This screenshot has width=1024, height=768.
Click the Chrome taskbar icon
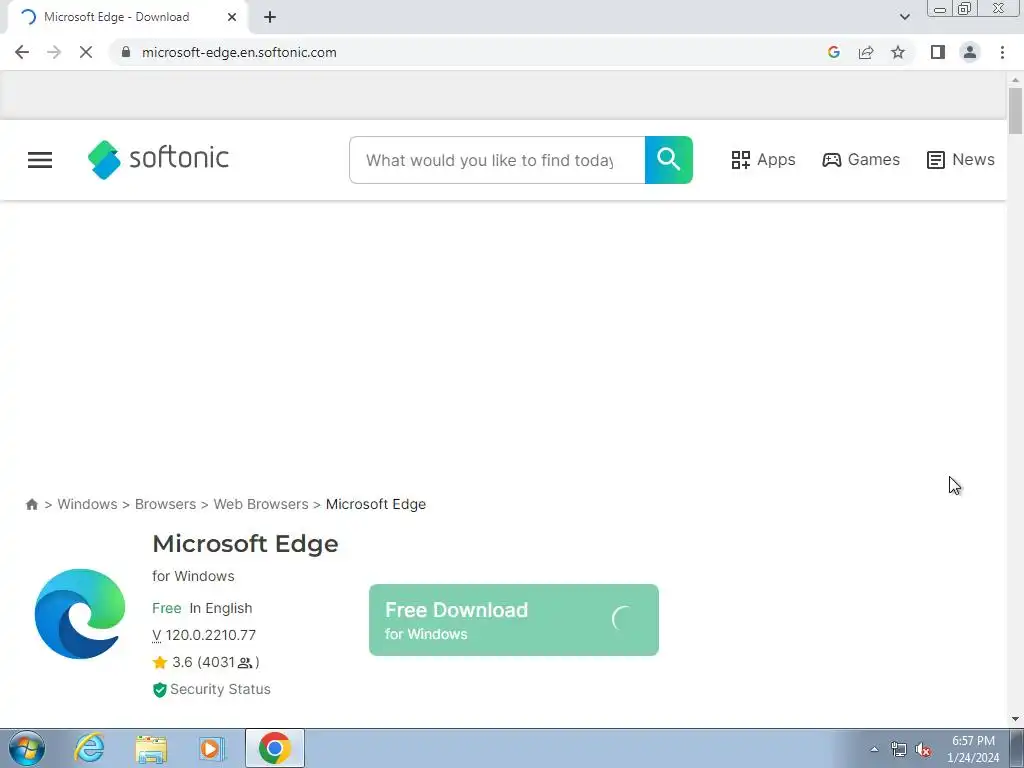click(x=274, y=748)
